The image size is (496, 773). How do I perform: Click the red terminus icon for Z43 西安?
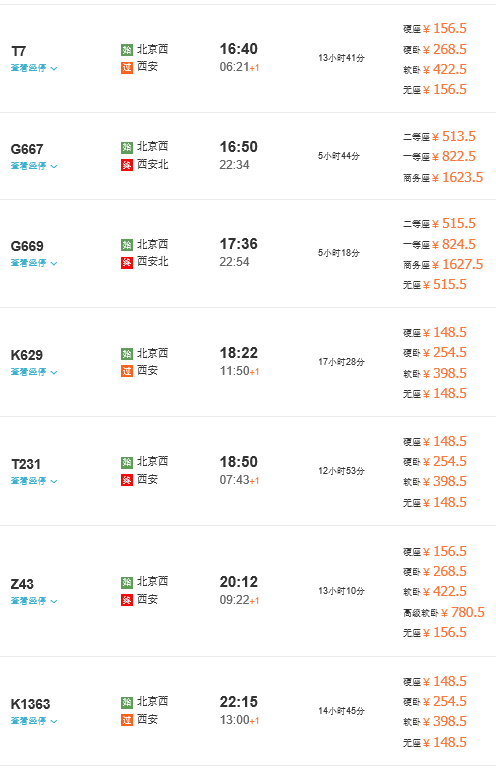point(127,600)
